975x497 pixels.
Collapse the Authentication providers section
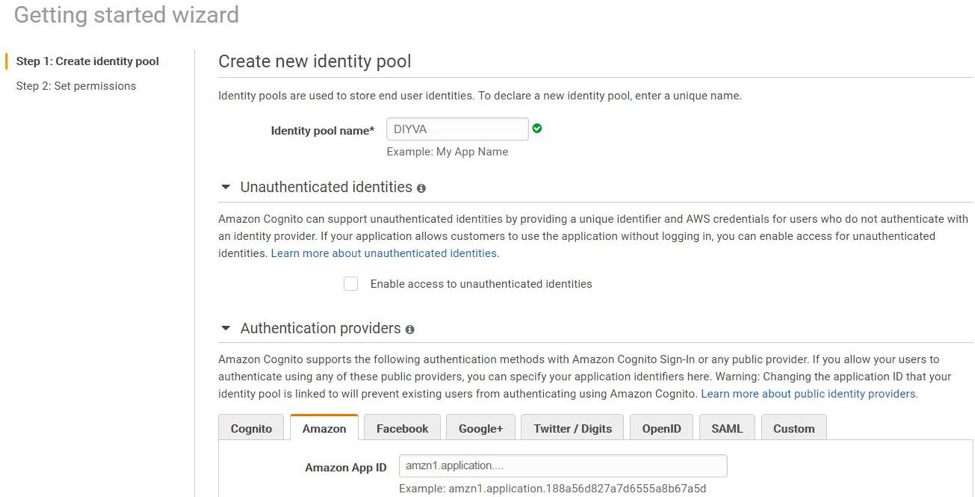pos(226,328)
